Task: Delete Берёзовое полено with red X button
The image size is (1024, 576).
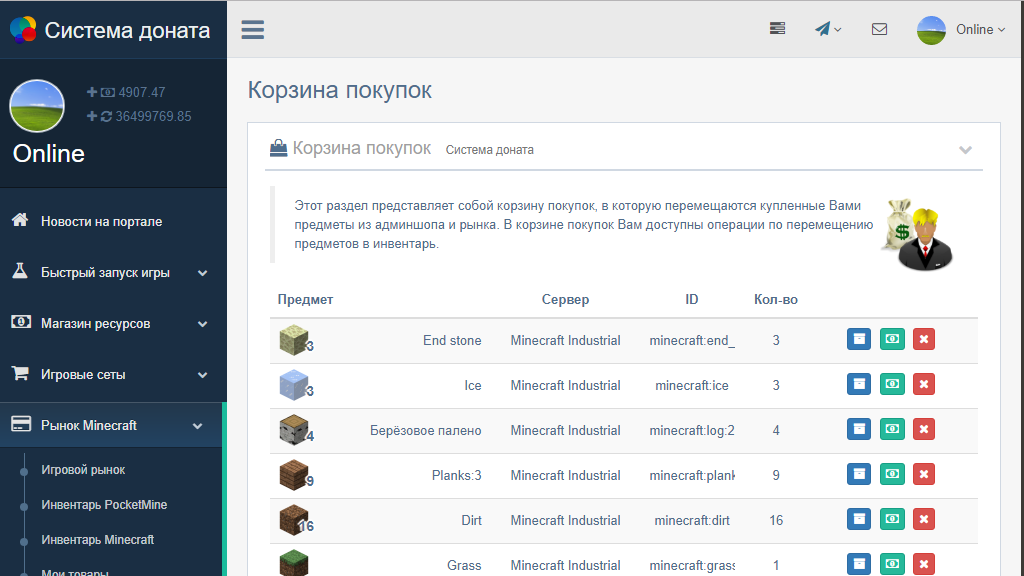Action: 924,430
